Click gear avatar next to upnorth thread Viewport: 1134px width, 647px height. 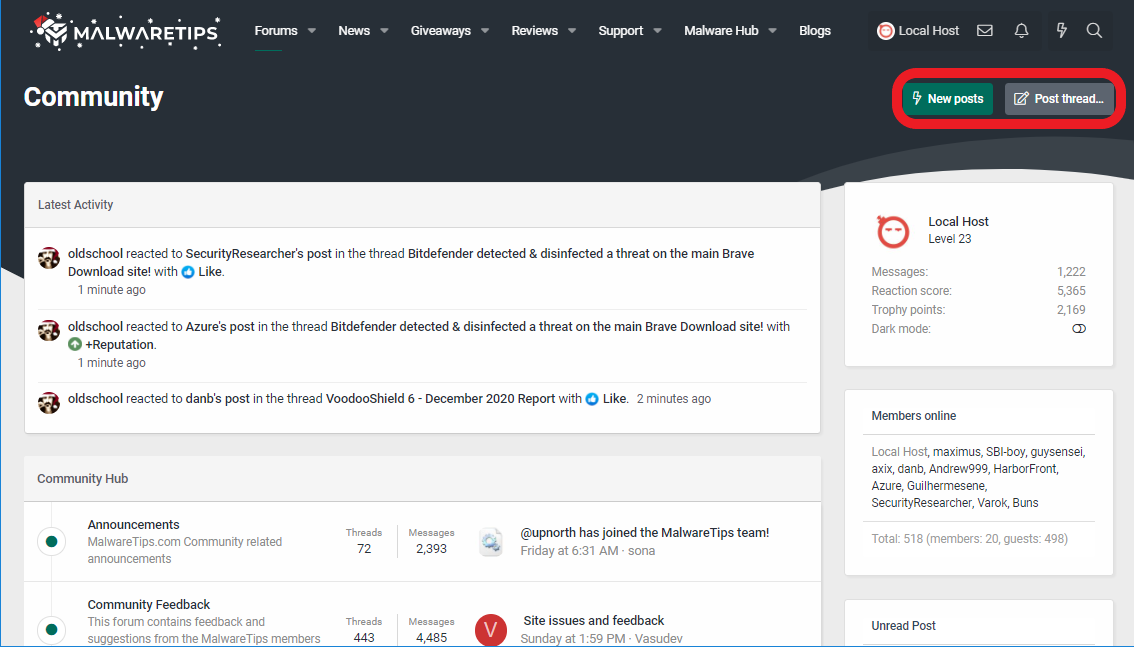click(x=491, y=541)
